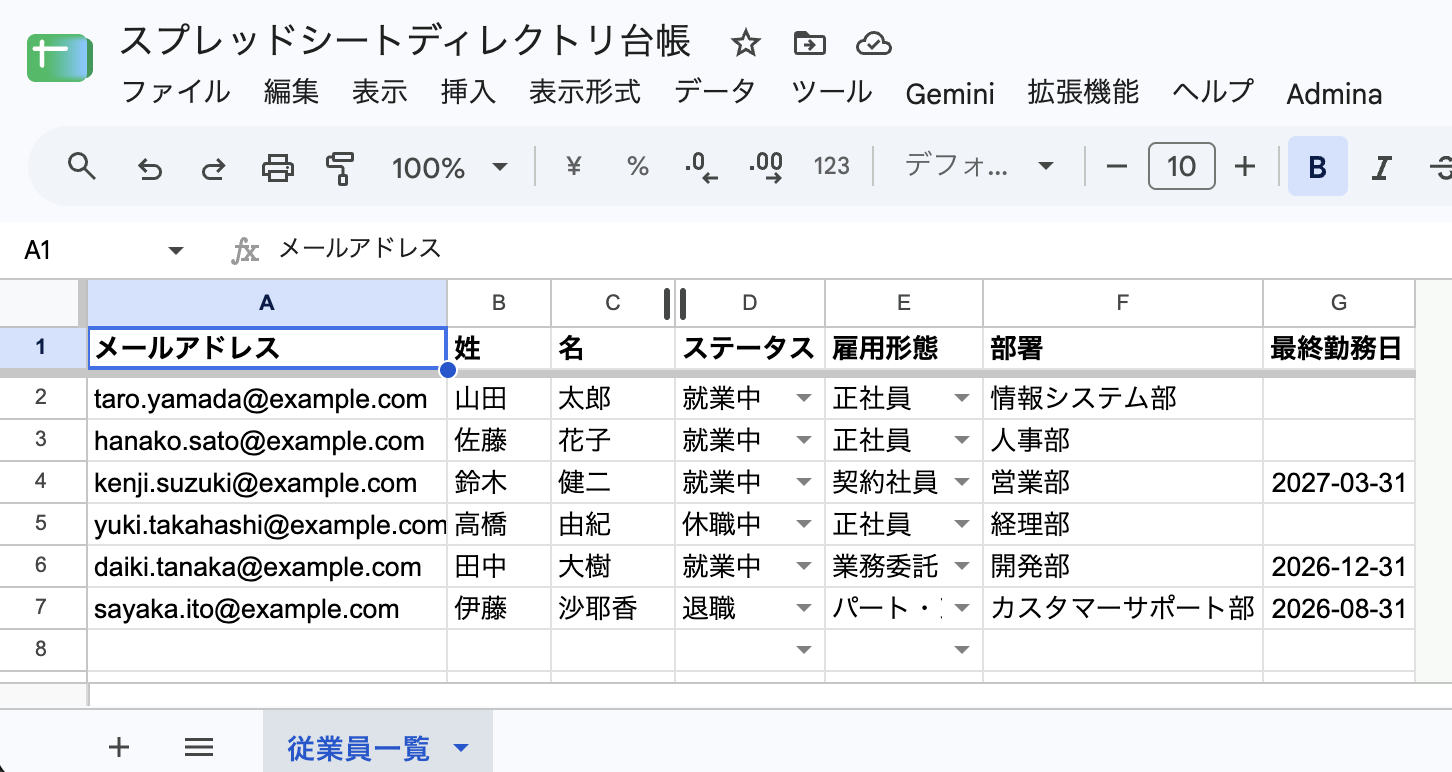Star this spreadsheet document
The image size is (1452, 772).
coord(745,43)
